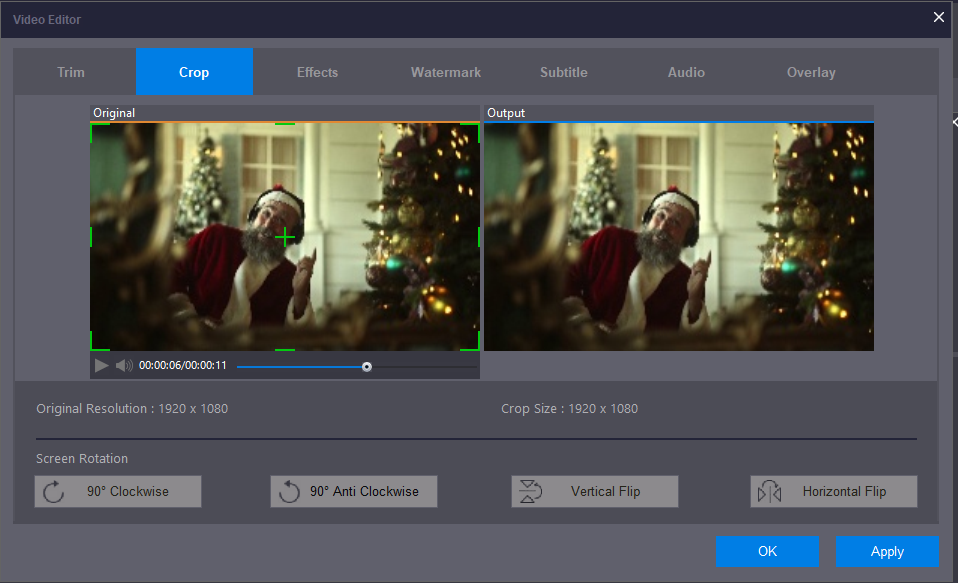The image size is (958, 583).
Task: Open the Subtitle tab
Action: (563, 72)
